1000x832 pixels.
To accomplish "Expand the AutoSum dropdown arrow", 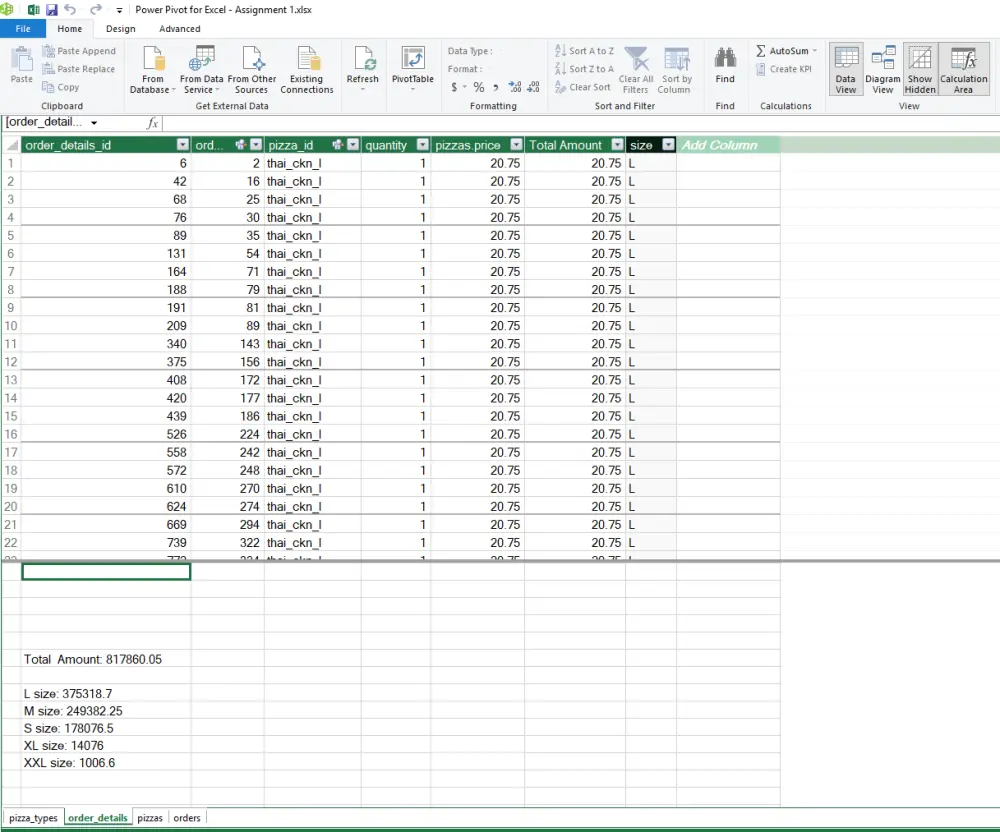I will tap(814, 51).
